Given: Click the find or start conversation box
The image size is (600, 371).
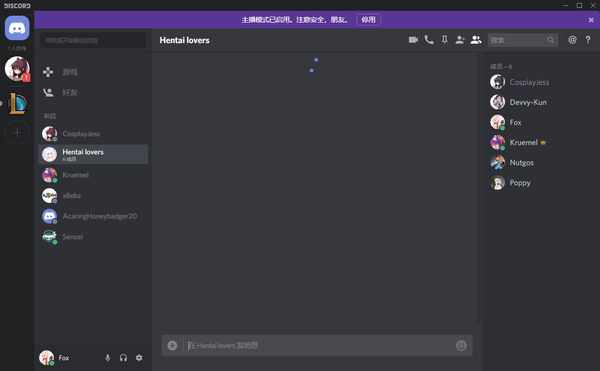Looking at the screenshot, I should [x=93, y=40].
